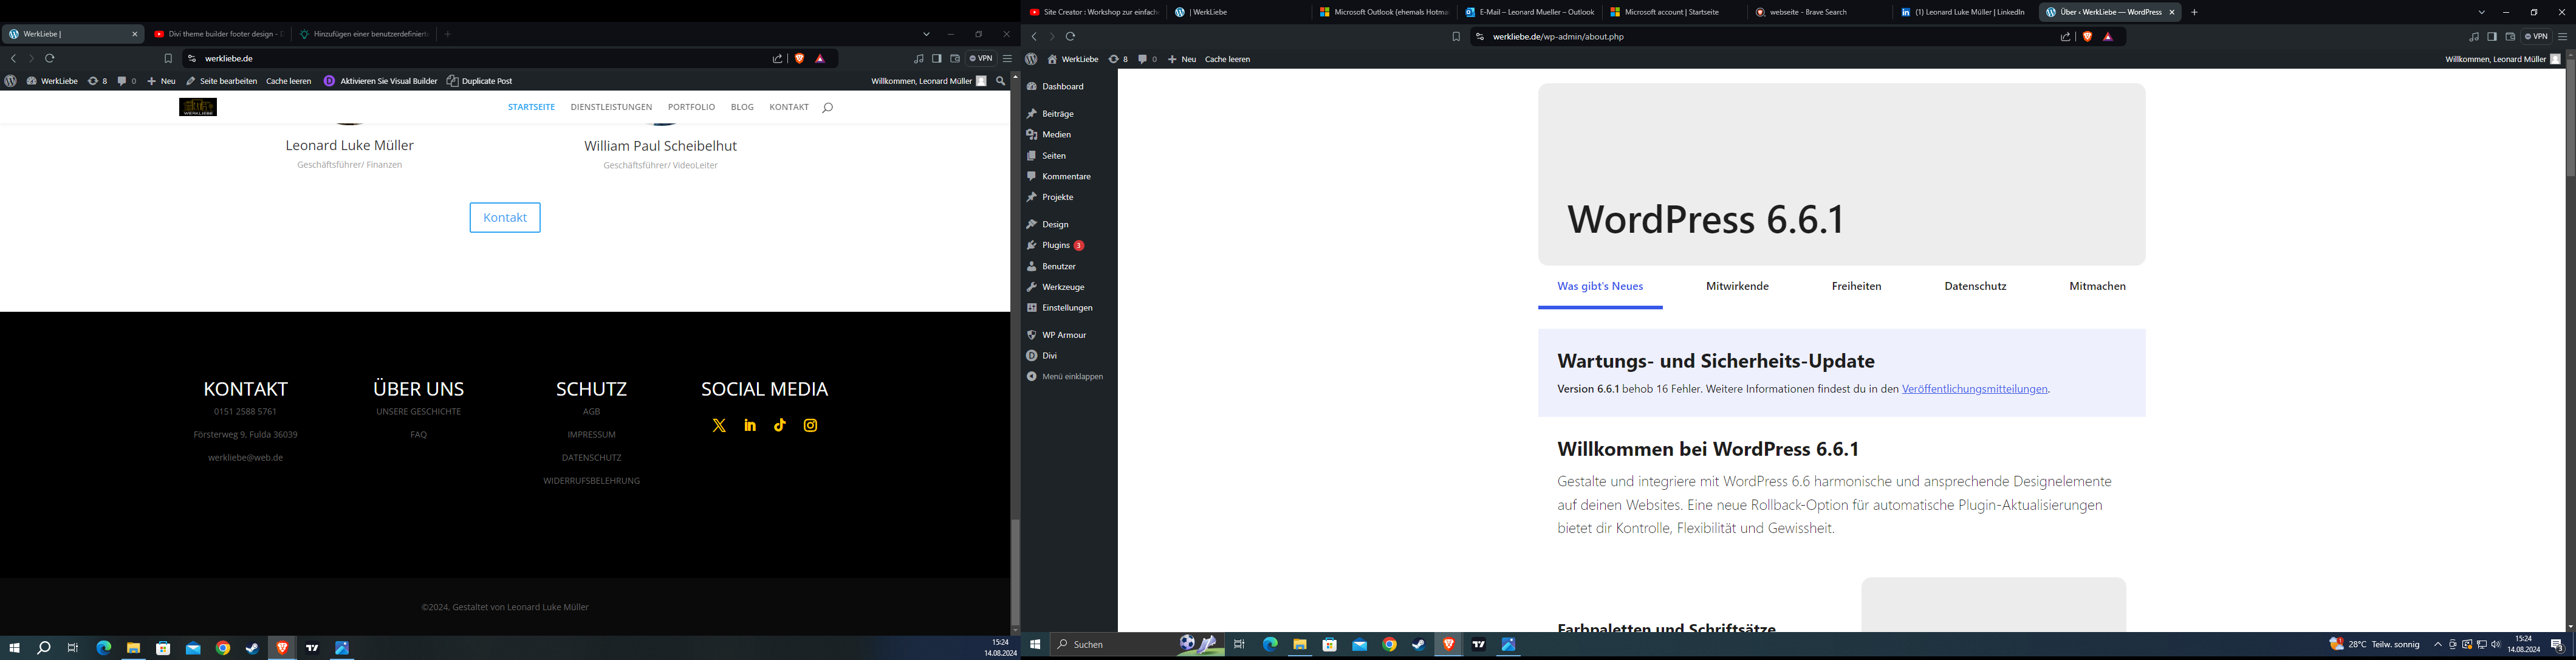Viewport: 2576px width, 660px height.
Task: Click Seite bearbeiten in admin bar
Action: pyautogui.click(x=222, y=81)
